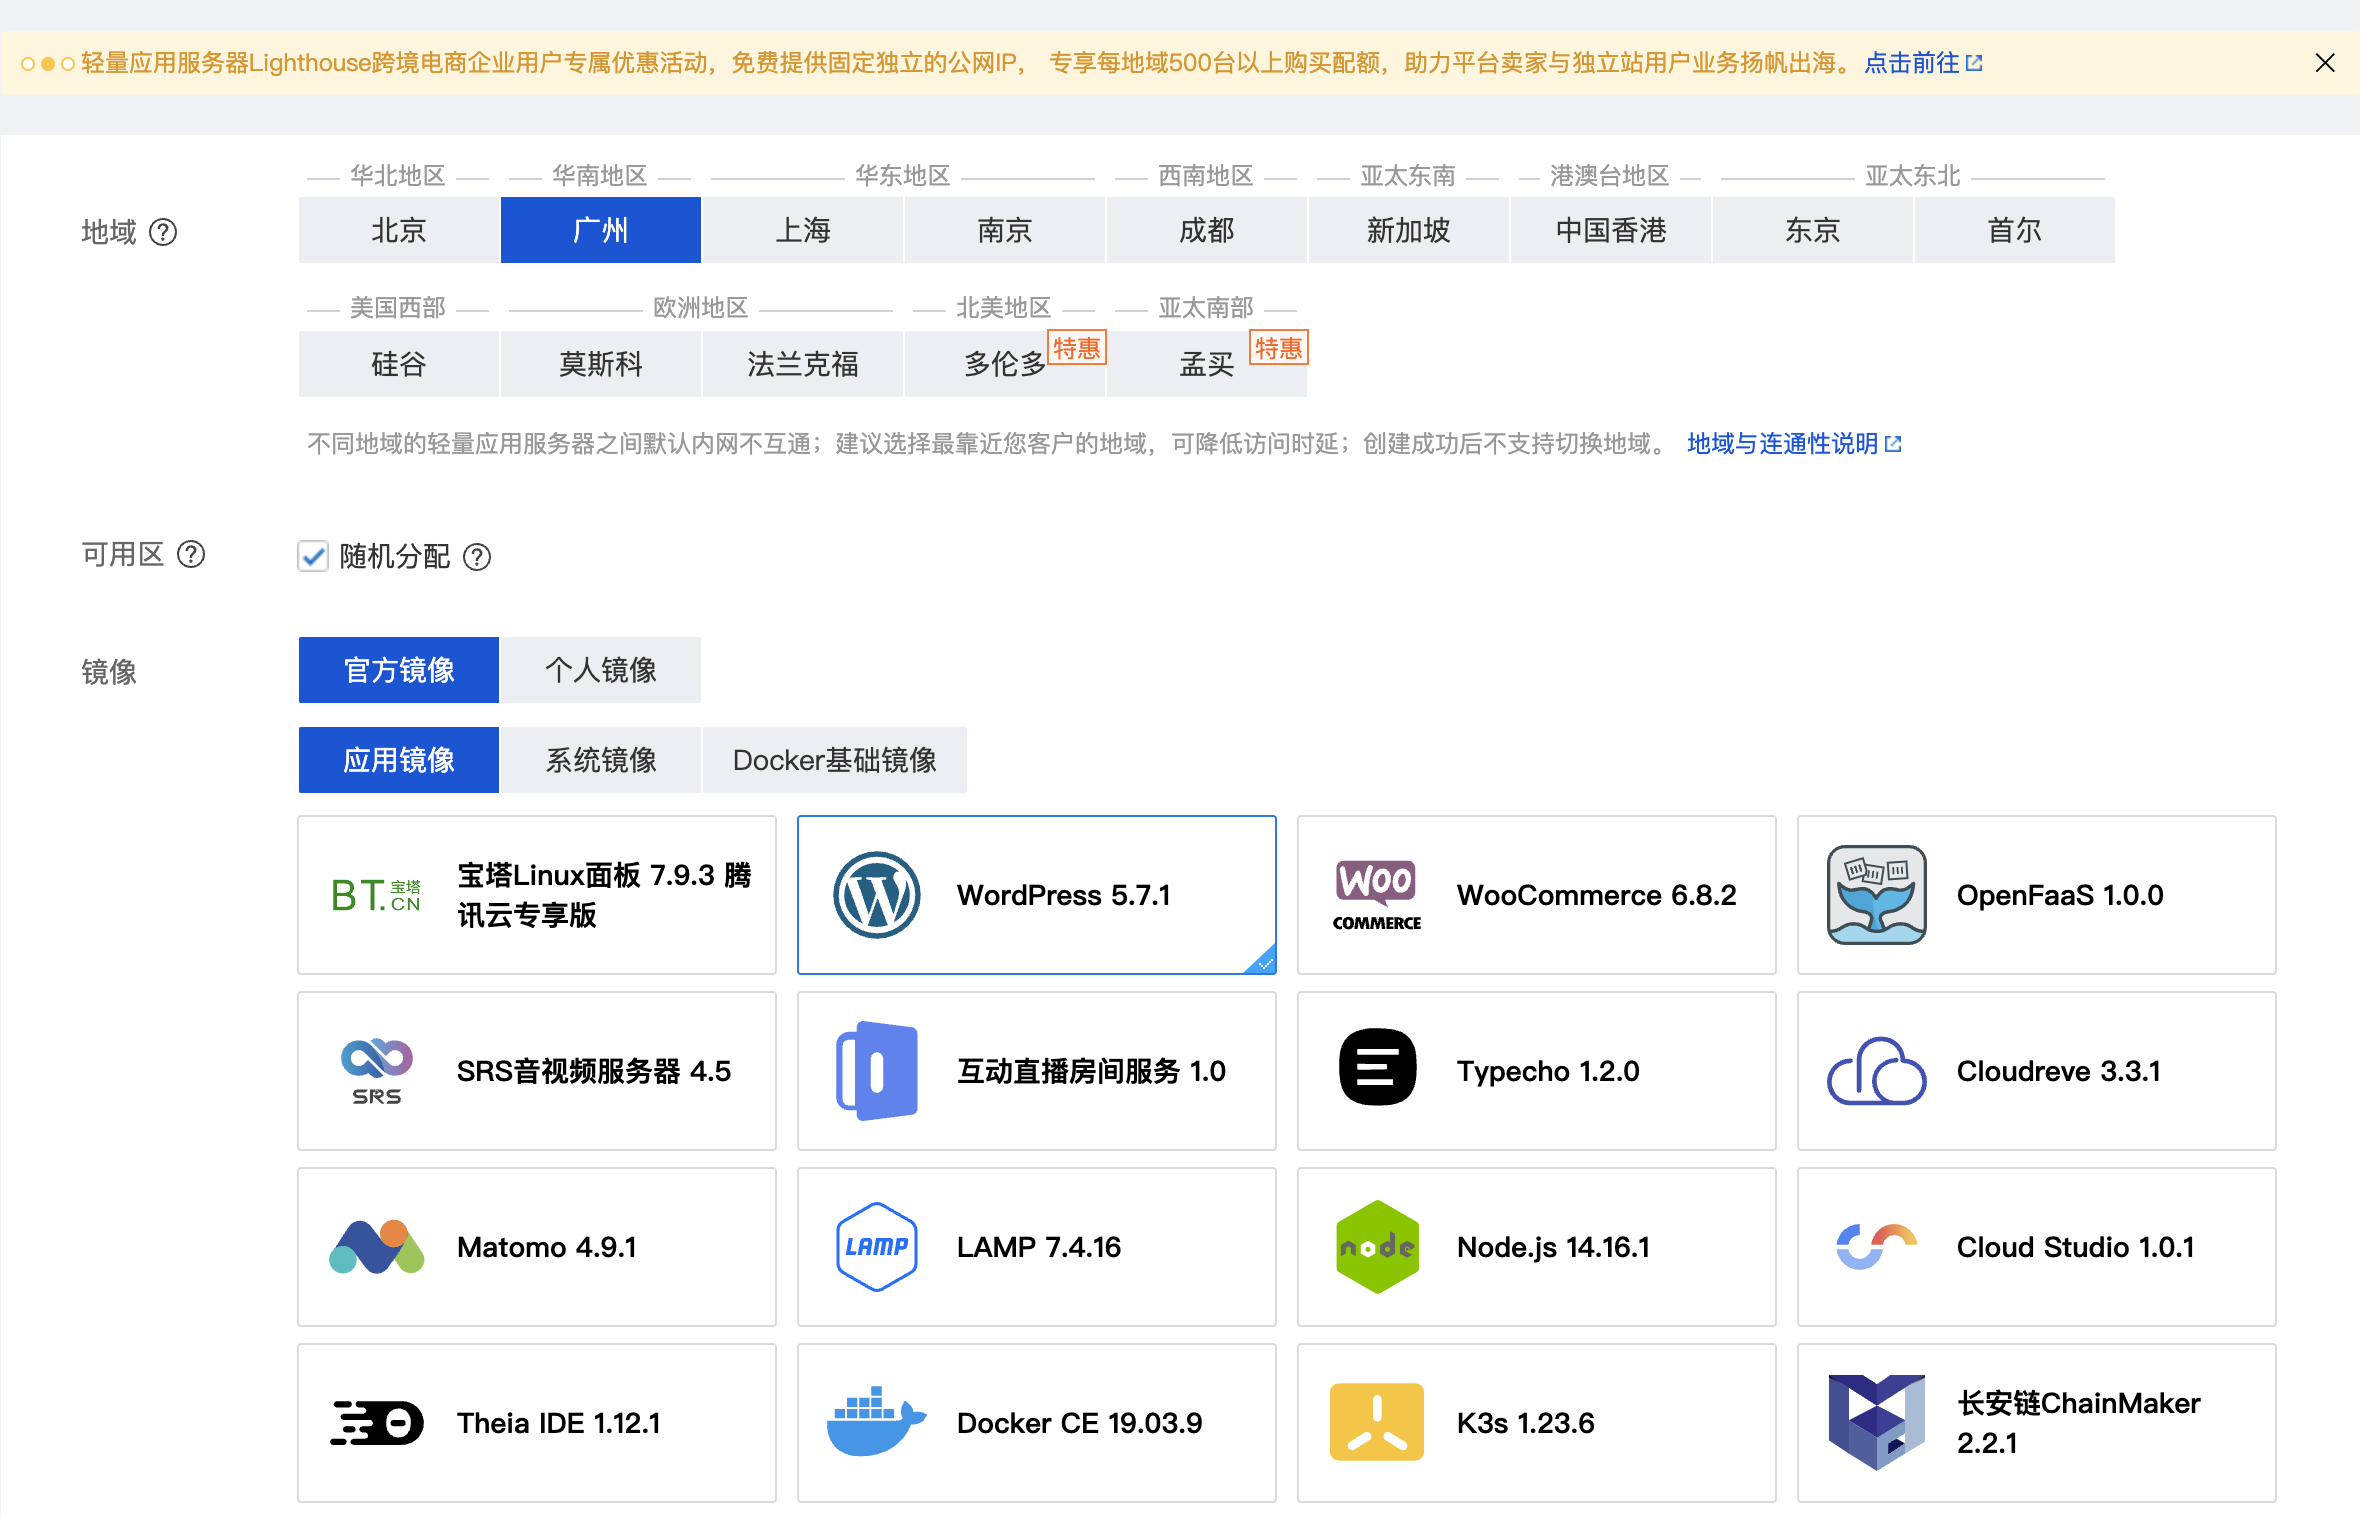This screenshot has height=1518, width=2360.
Task: Select the 硅谷 region
Action: coord(399,364)
